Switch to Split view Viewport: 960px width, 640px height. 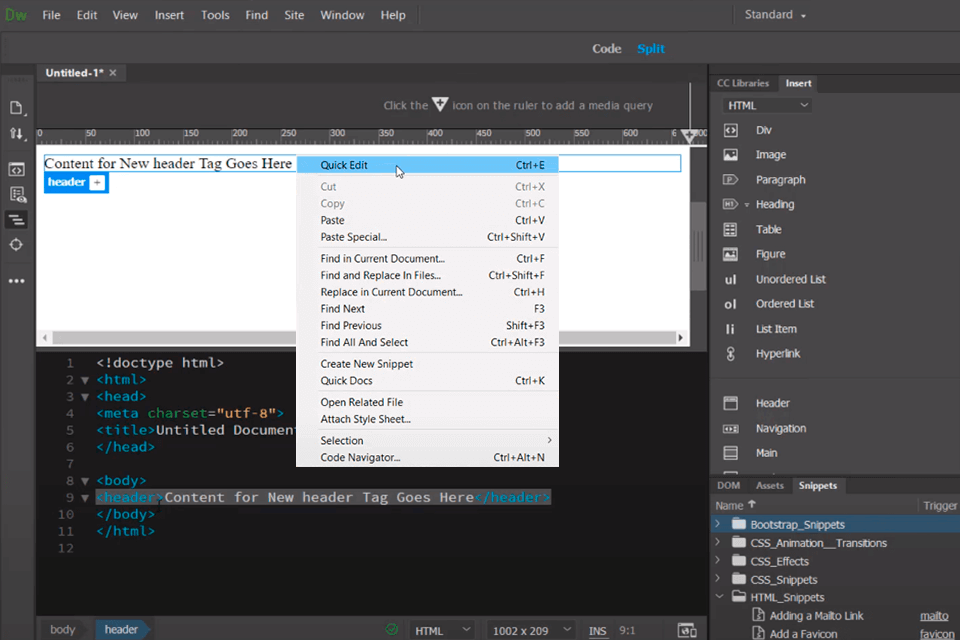tap(651, 48)
